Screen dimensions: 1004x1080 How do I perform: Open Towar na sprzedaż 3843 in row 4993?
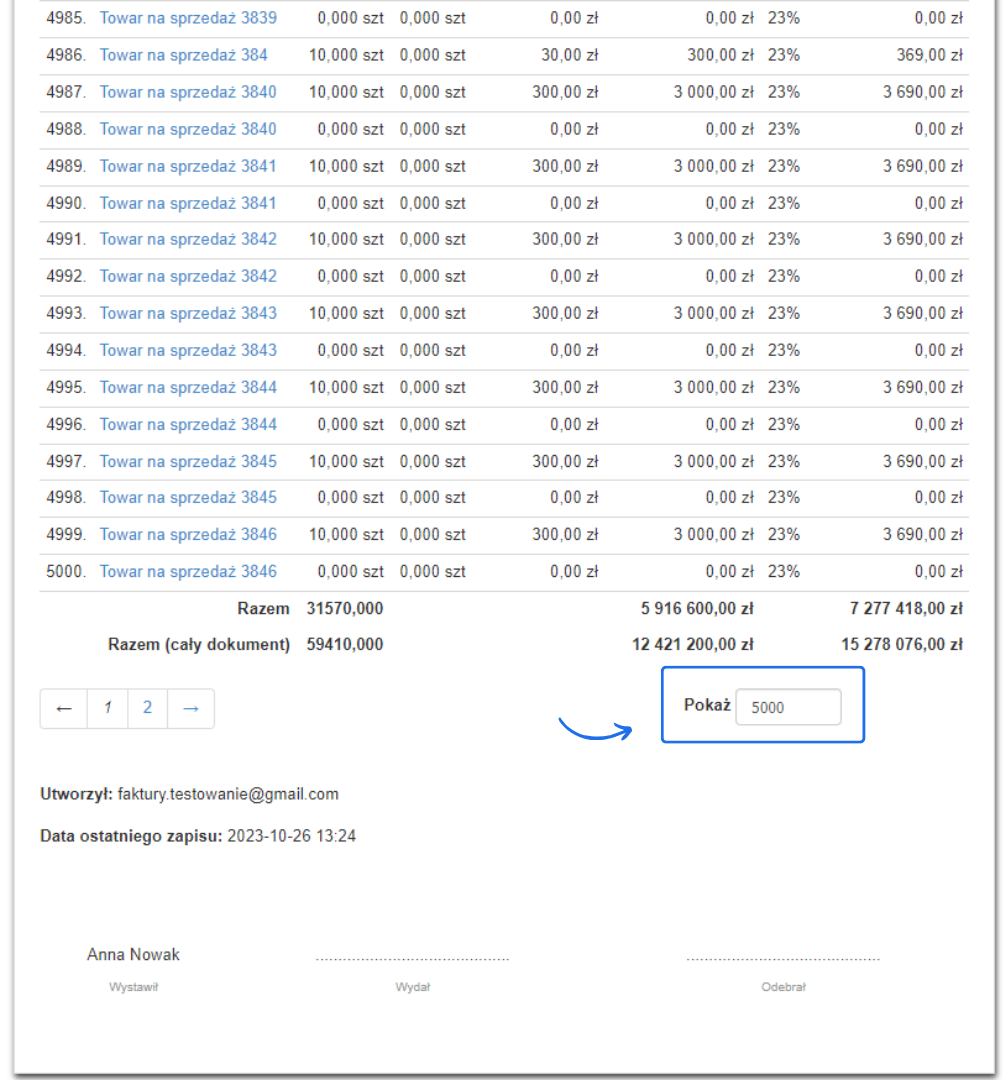188,313
